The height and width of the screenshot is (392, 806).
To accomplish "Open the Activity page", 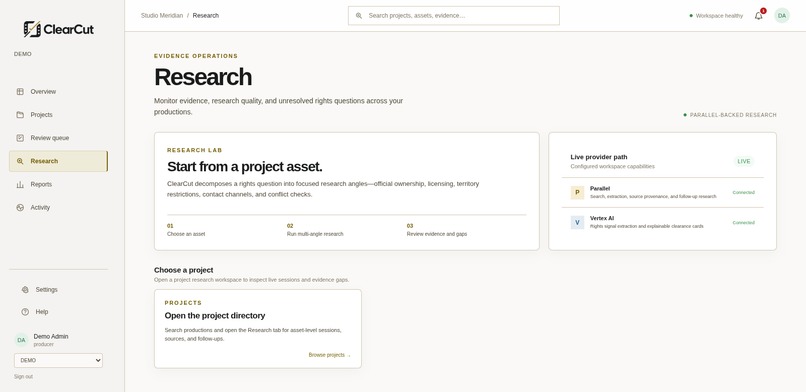I will [x=59, y=208].
